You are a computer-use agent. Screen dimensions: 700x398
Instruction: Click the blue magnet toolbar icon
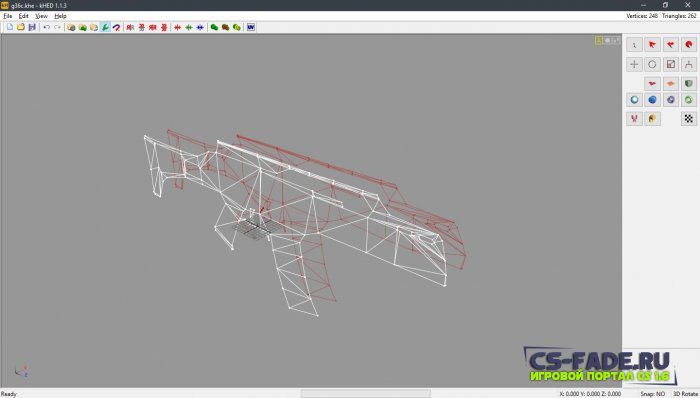point(117,27)
